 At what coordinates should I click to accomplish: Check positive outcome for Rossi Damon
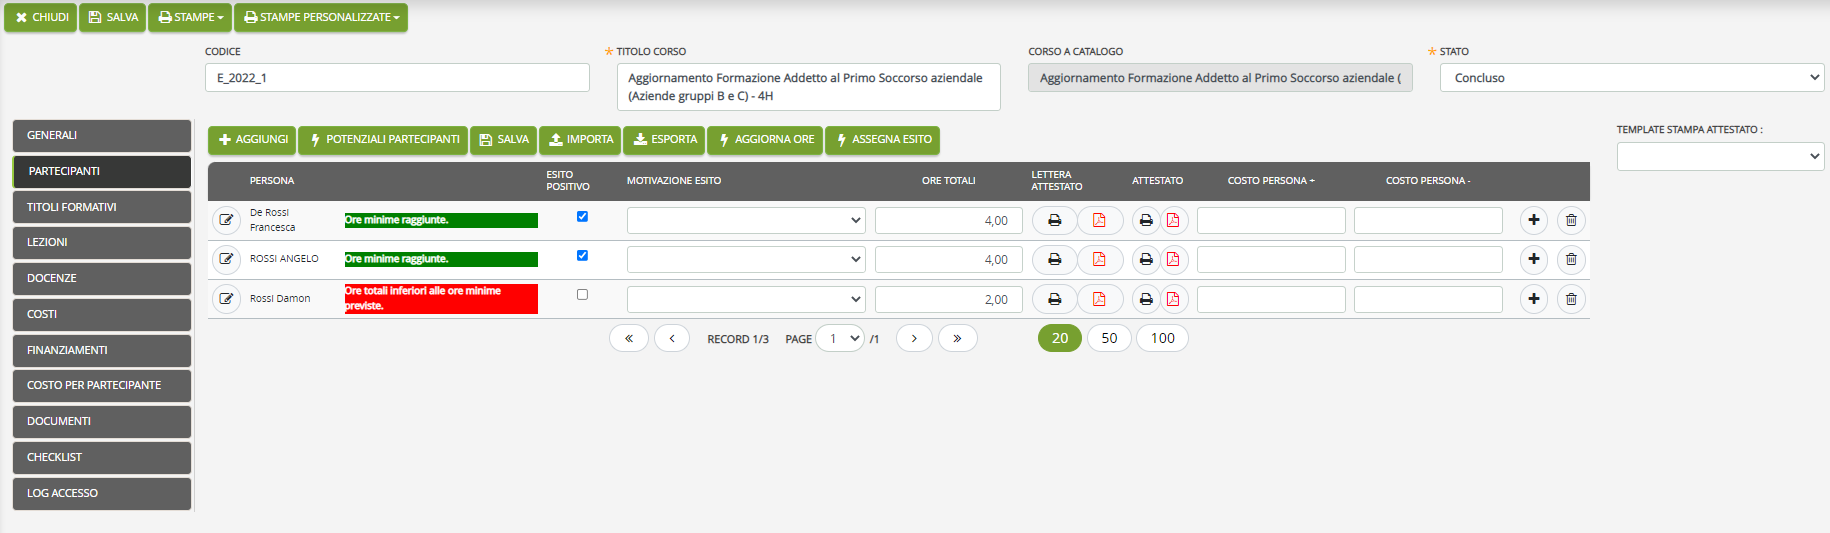click(582, 294)
